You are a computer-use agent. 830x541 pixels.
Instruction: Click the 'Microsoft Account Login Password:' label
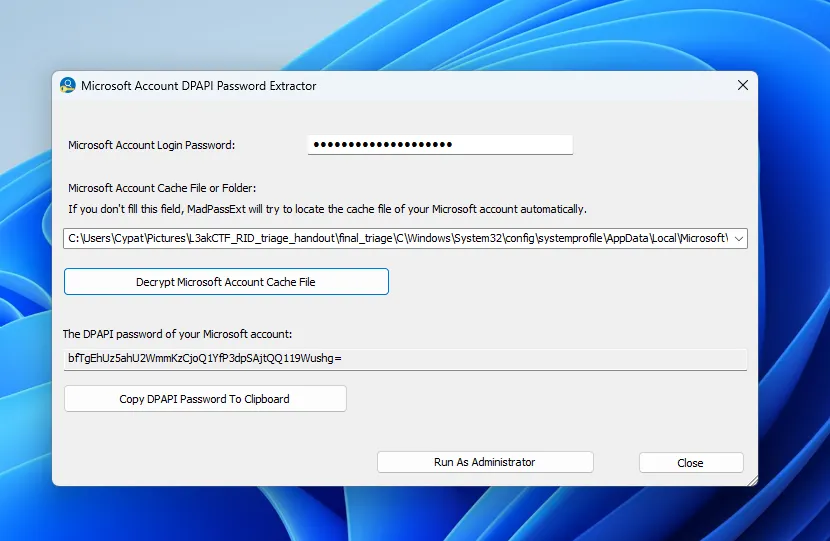[151, 145]
